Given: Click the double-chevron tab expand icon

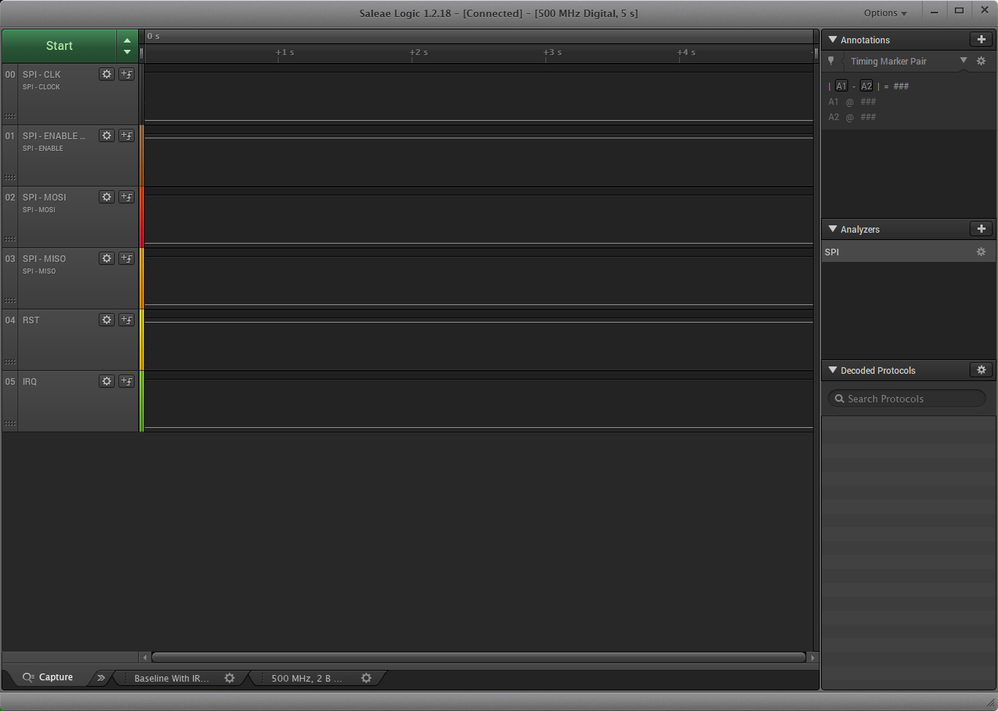Looking at the screenshot, I should point(101,678).
